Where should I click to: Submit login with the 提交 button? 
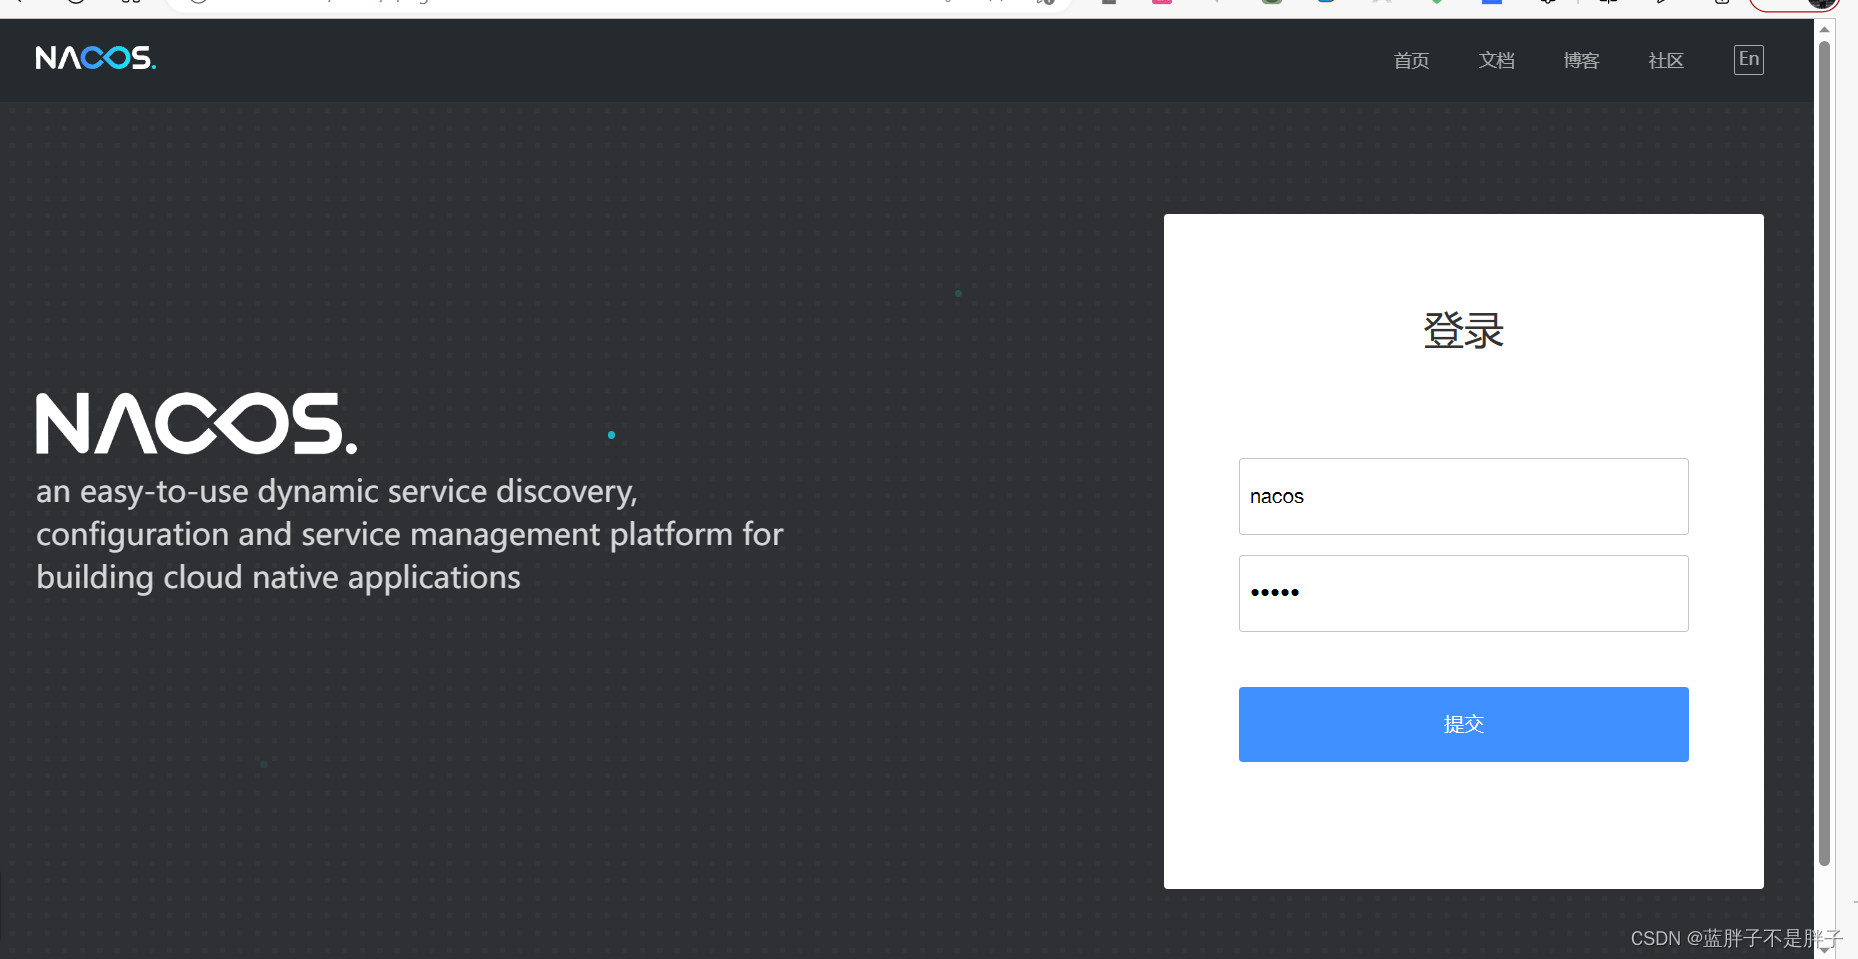pos(1463,724)
